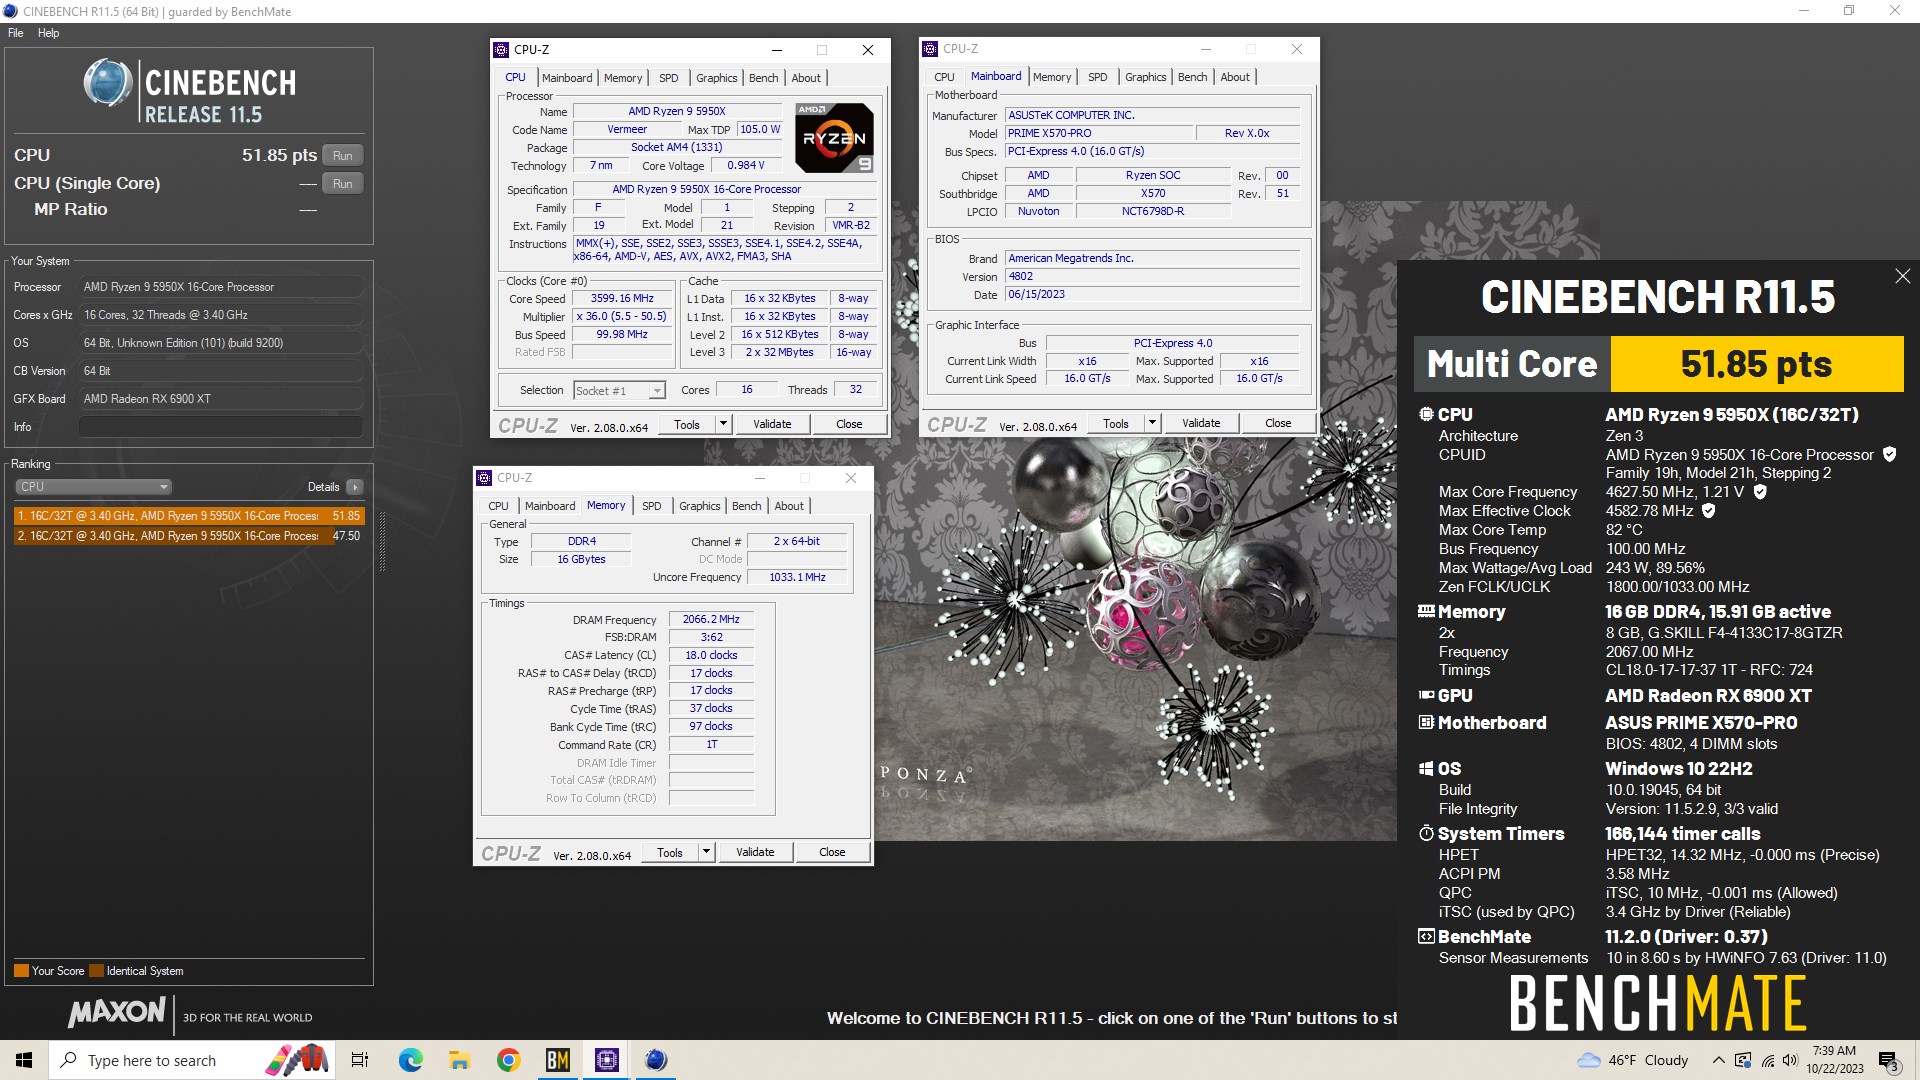Open SPD tab in CPU-Z CPU window
Viewport: 1920px width, 1080px height.
(669, 78)
